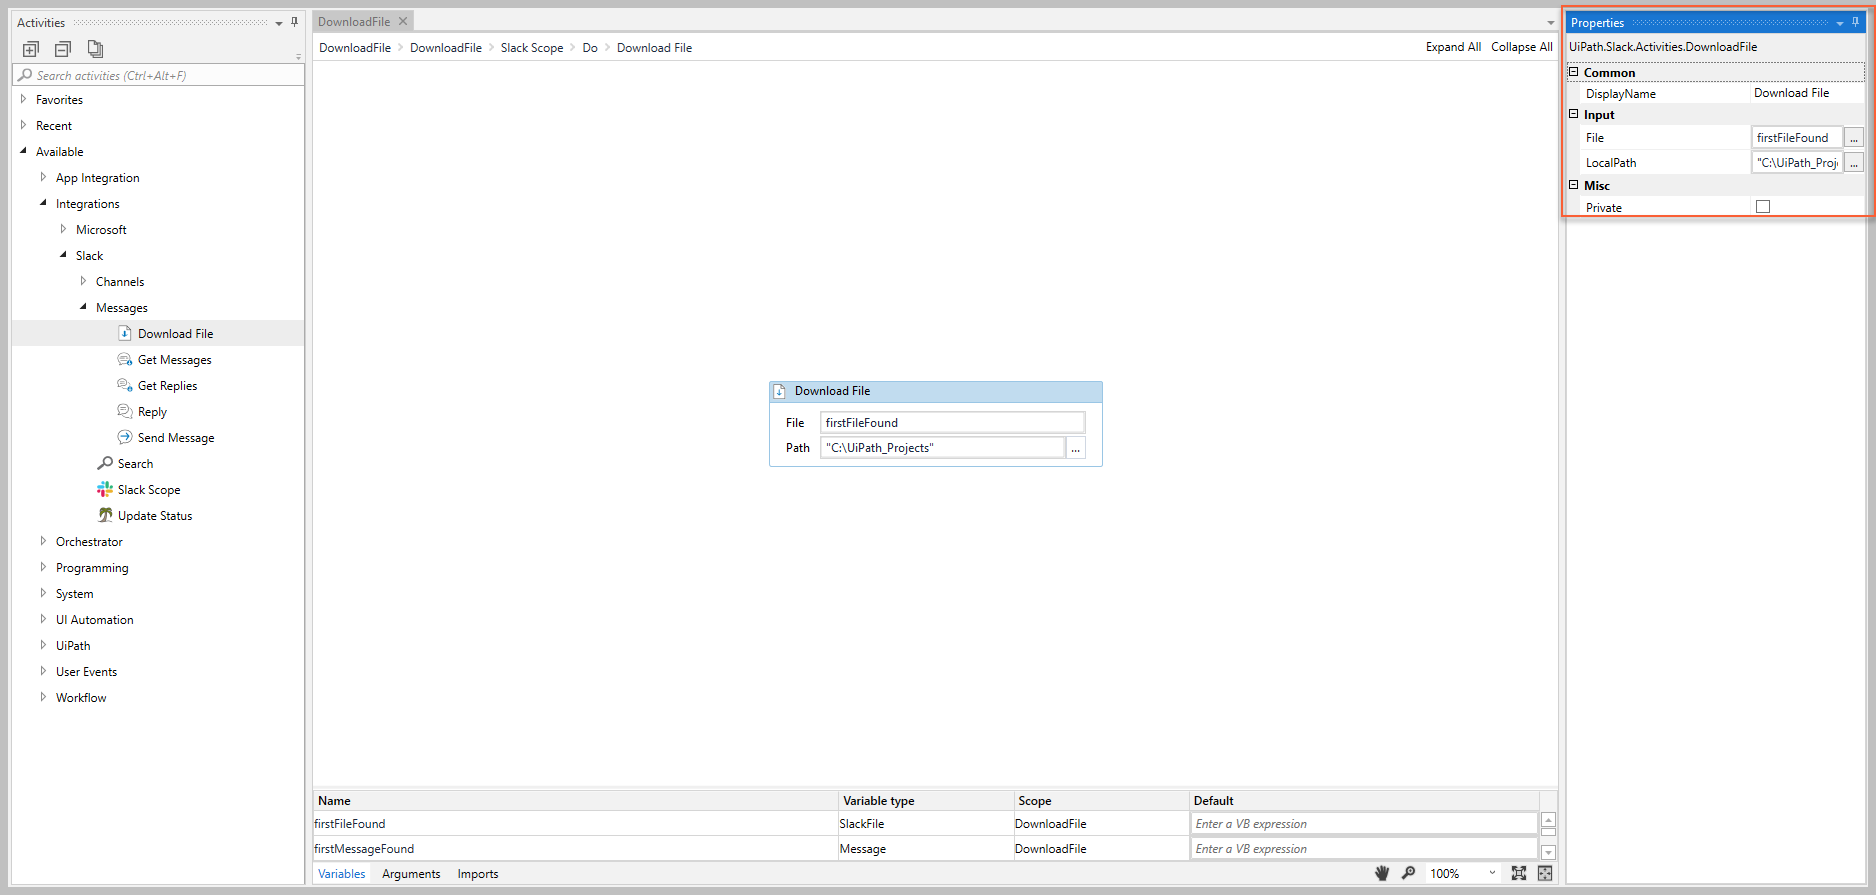This screenshot has width=1876, height=895.
Task: Collapse the Messages node
Action: (83, 307)
